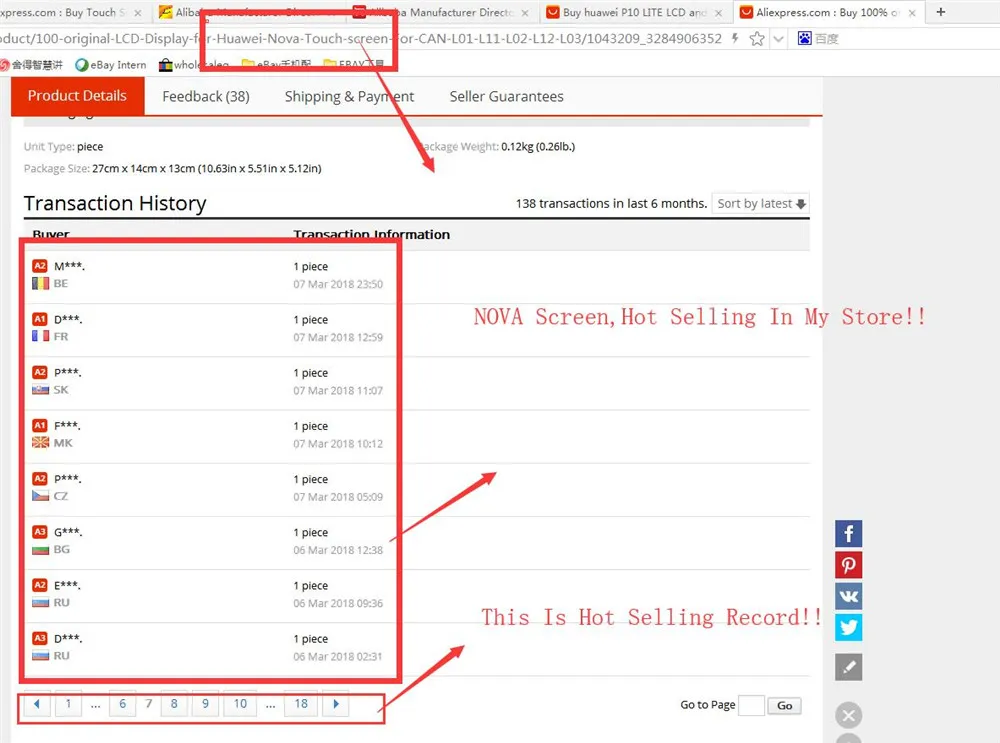
Task: Select the Baidu search engine icon
Action: [x=805, y=38]
